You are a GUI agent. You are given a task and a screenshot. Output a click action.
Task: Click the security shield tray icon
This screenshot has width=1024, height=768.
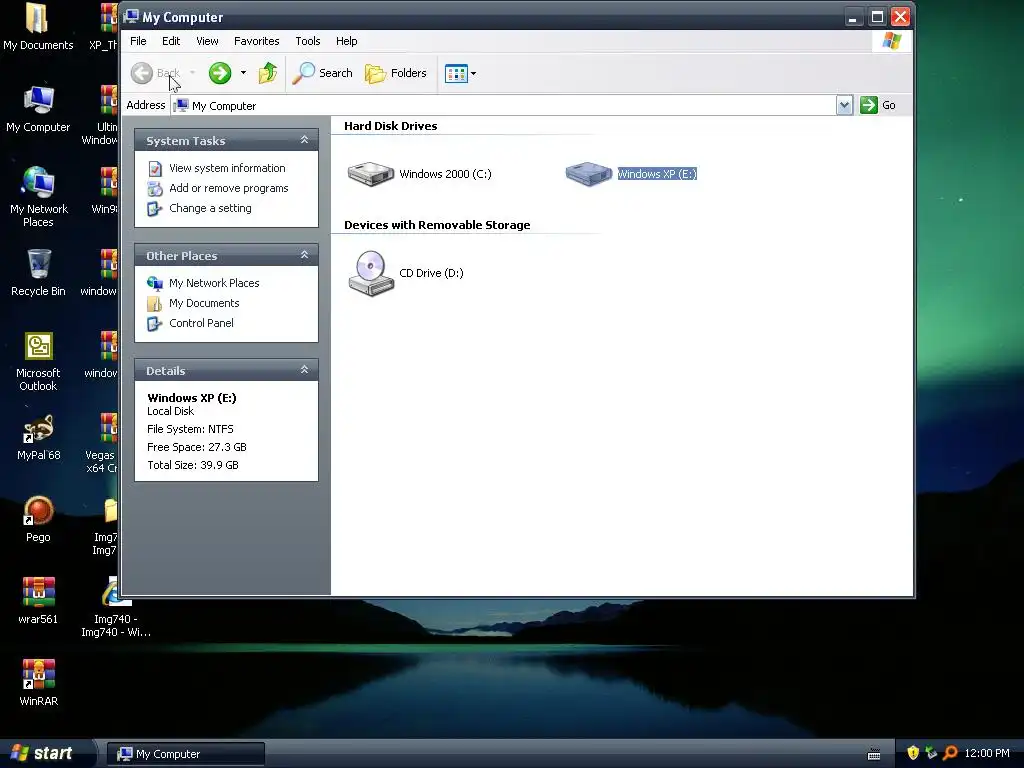pyautogui.click(x=913, y=753)
